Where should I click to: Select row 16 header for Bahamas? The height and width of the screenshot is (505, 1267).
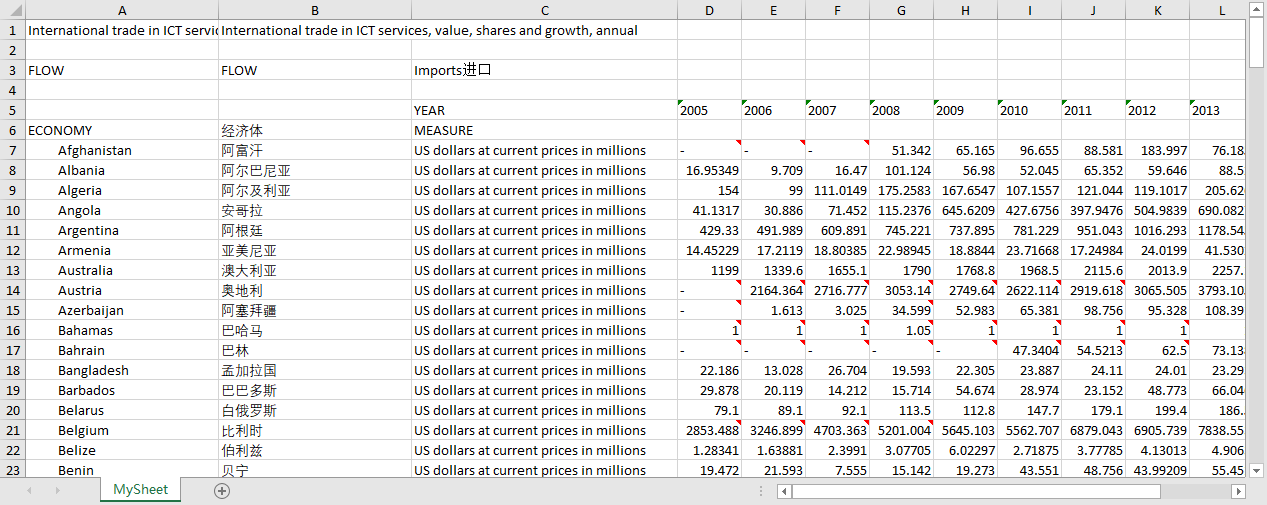(12, 330)
